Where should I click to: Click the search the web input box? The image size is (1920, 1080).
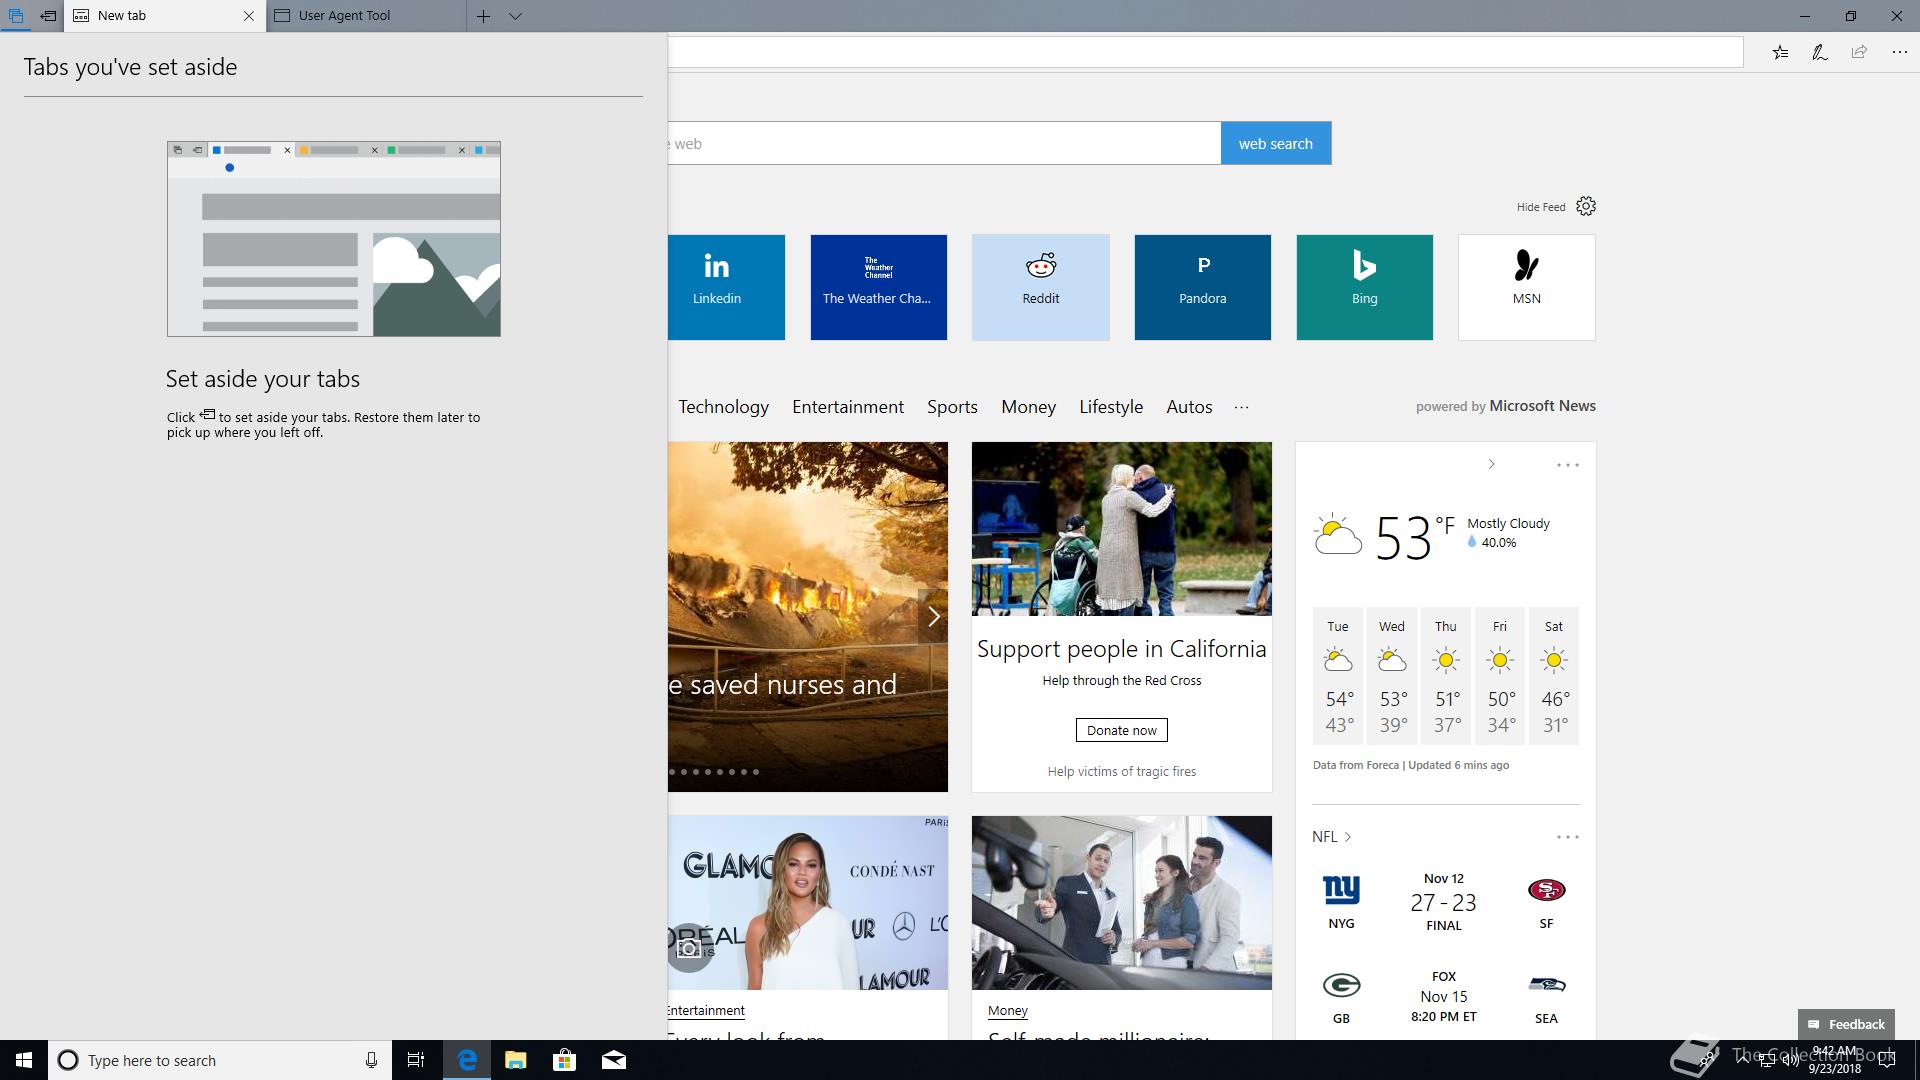click(x=944, y=143)
